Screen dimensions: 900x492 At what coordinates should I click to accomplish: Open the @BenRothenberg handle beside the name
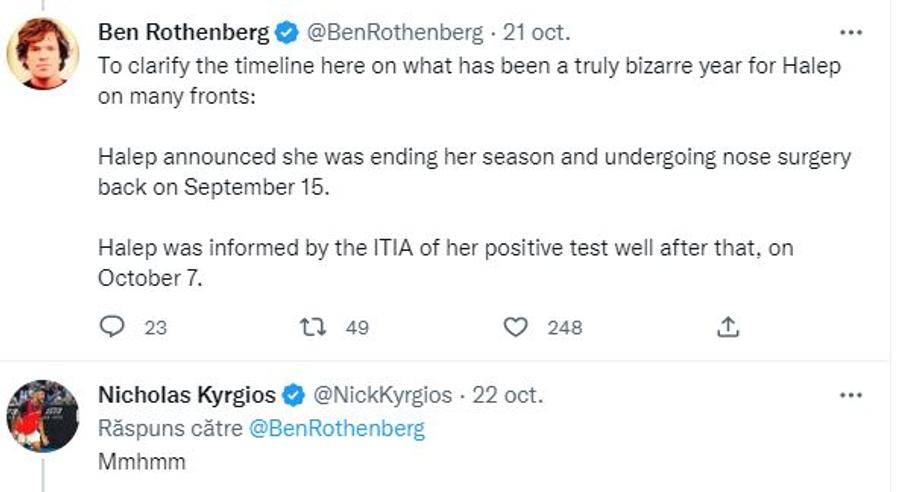395,33
